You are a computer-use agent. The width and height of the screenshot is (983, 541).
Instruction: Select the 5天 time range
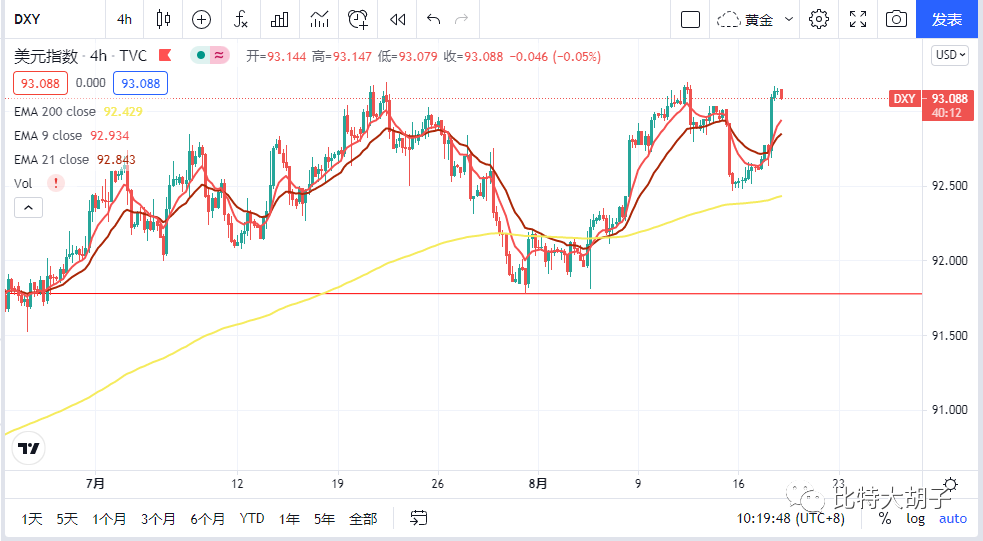pyautogui.click(x=66, y=519)
